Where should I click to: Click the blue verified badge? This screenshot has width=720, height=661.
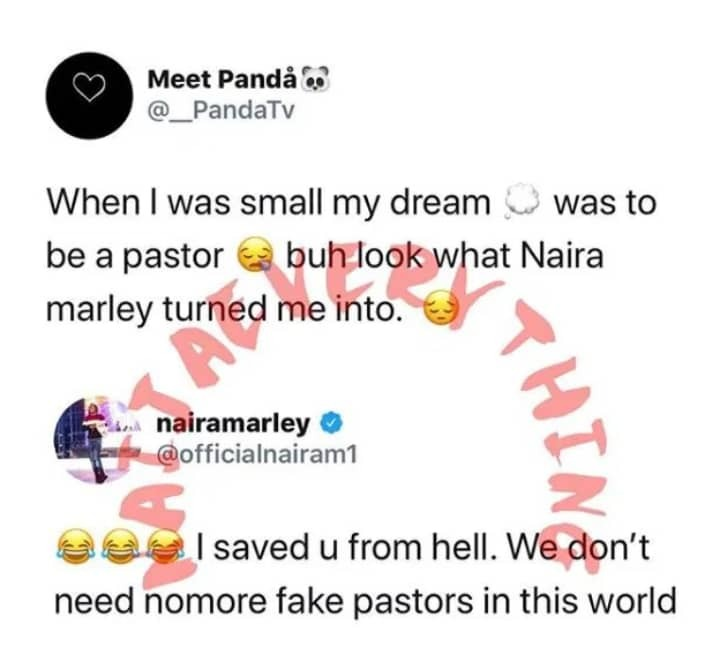332,423
